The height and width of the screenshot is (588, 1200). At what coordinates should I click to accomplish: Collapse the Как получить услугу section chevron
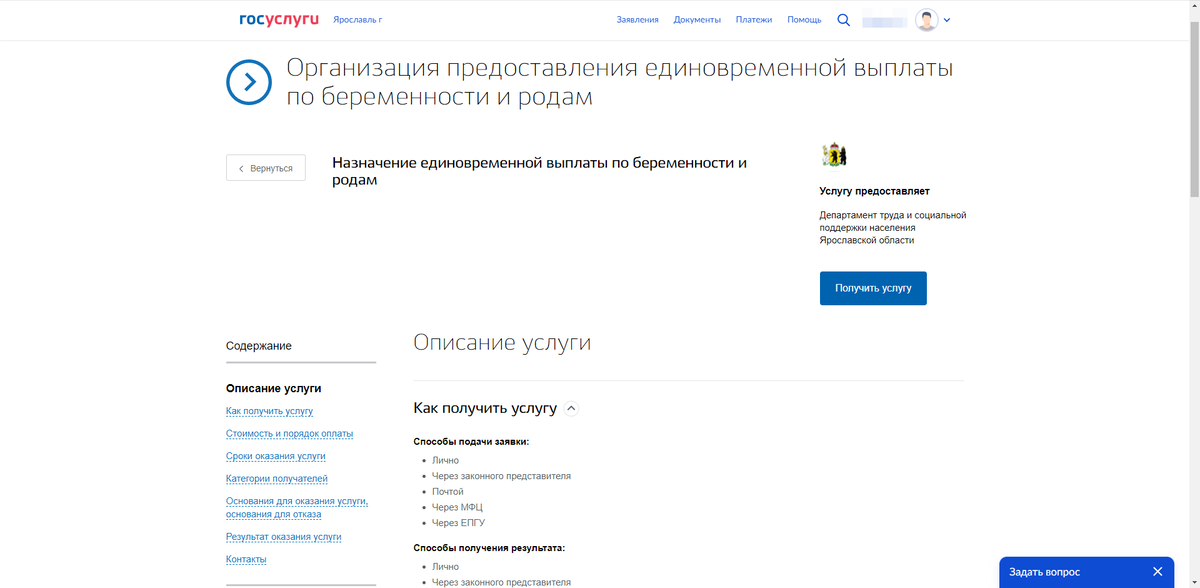(x=571, y=408)
